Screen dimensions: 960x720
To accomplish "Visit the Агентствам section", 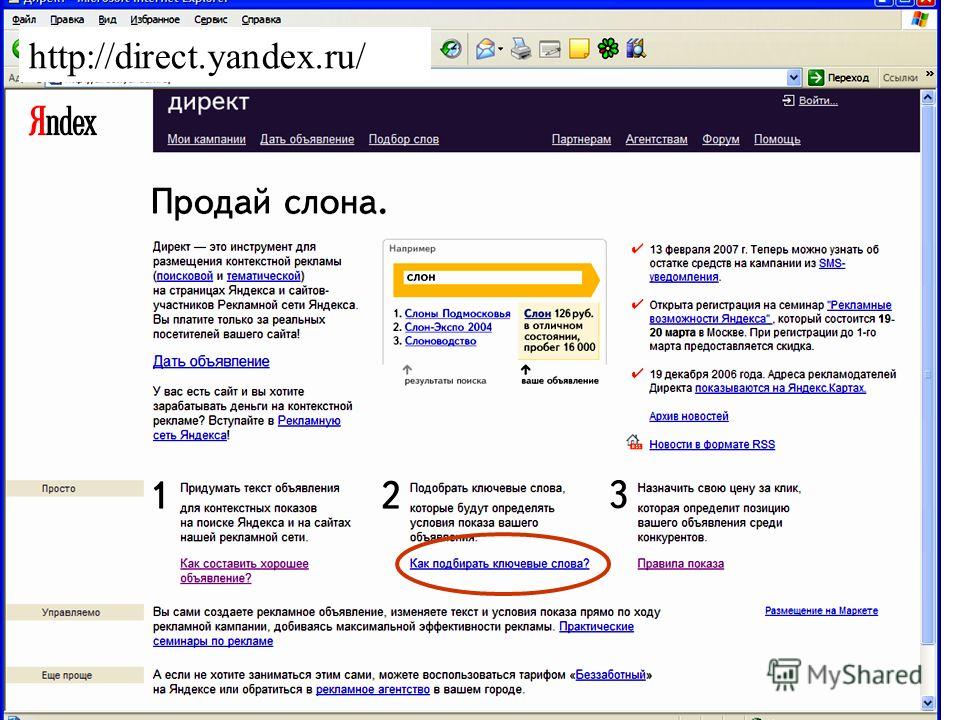I will point(656,140).
